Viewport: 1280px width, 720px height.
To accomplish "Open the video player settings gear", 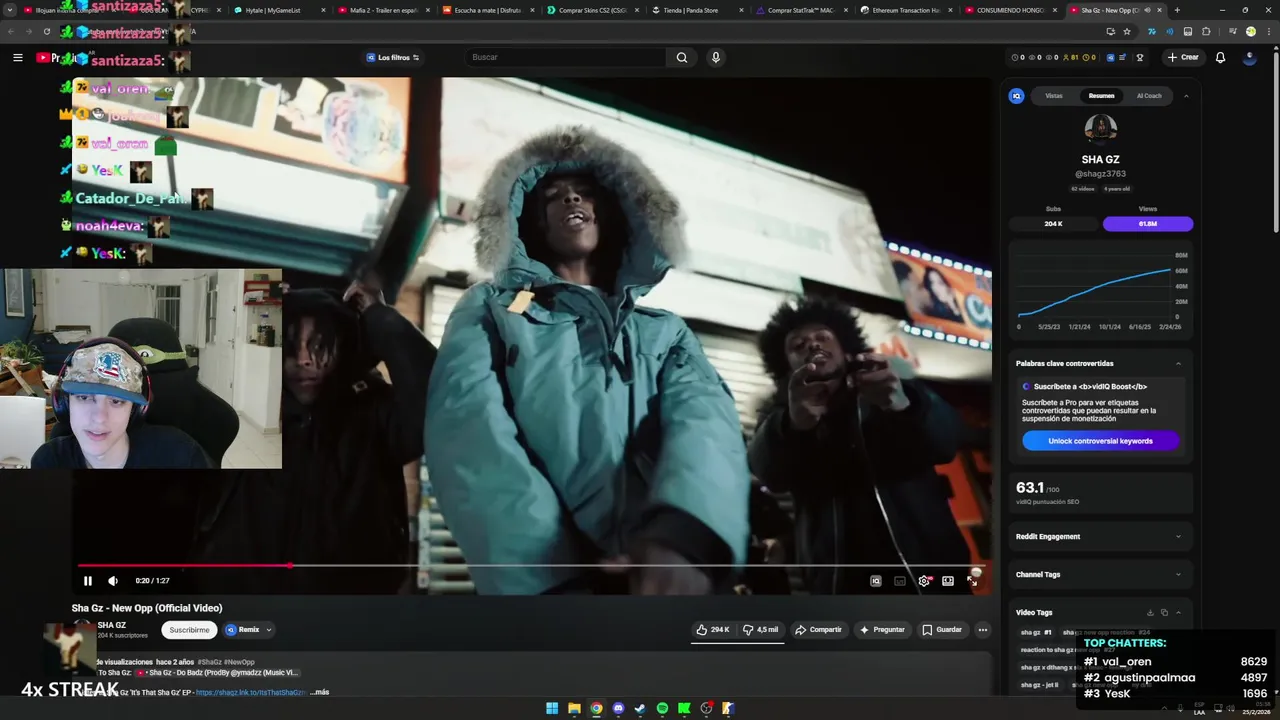I will point(924,581).
